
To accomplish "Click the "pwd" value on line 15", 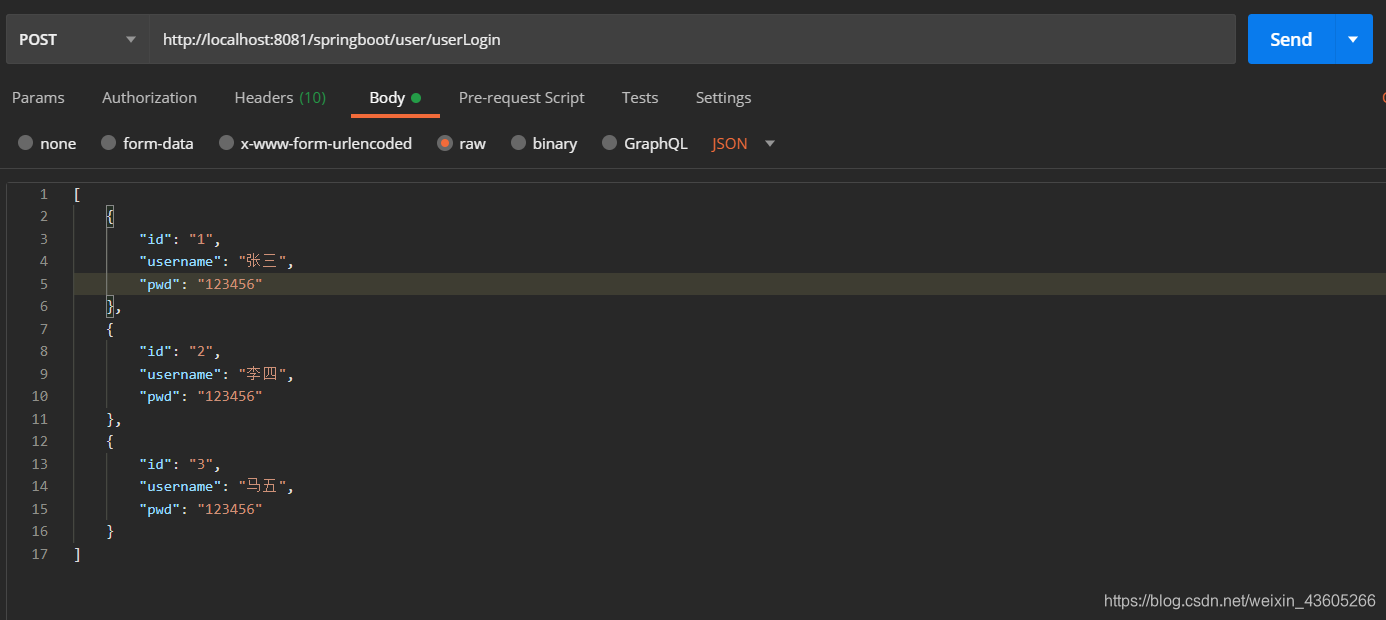I will (x=229, y=509).
